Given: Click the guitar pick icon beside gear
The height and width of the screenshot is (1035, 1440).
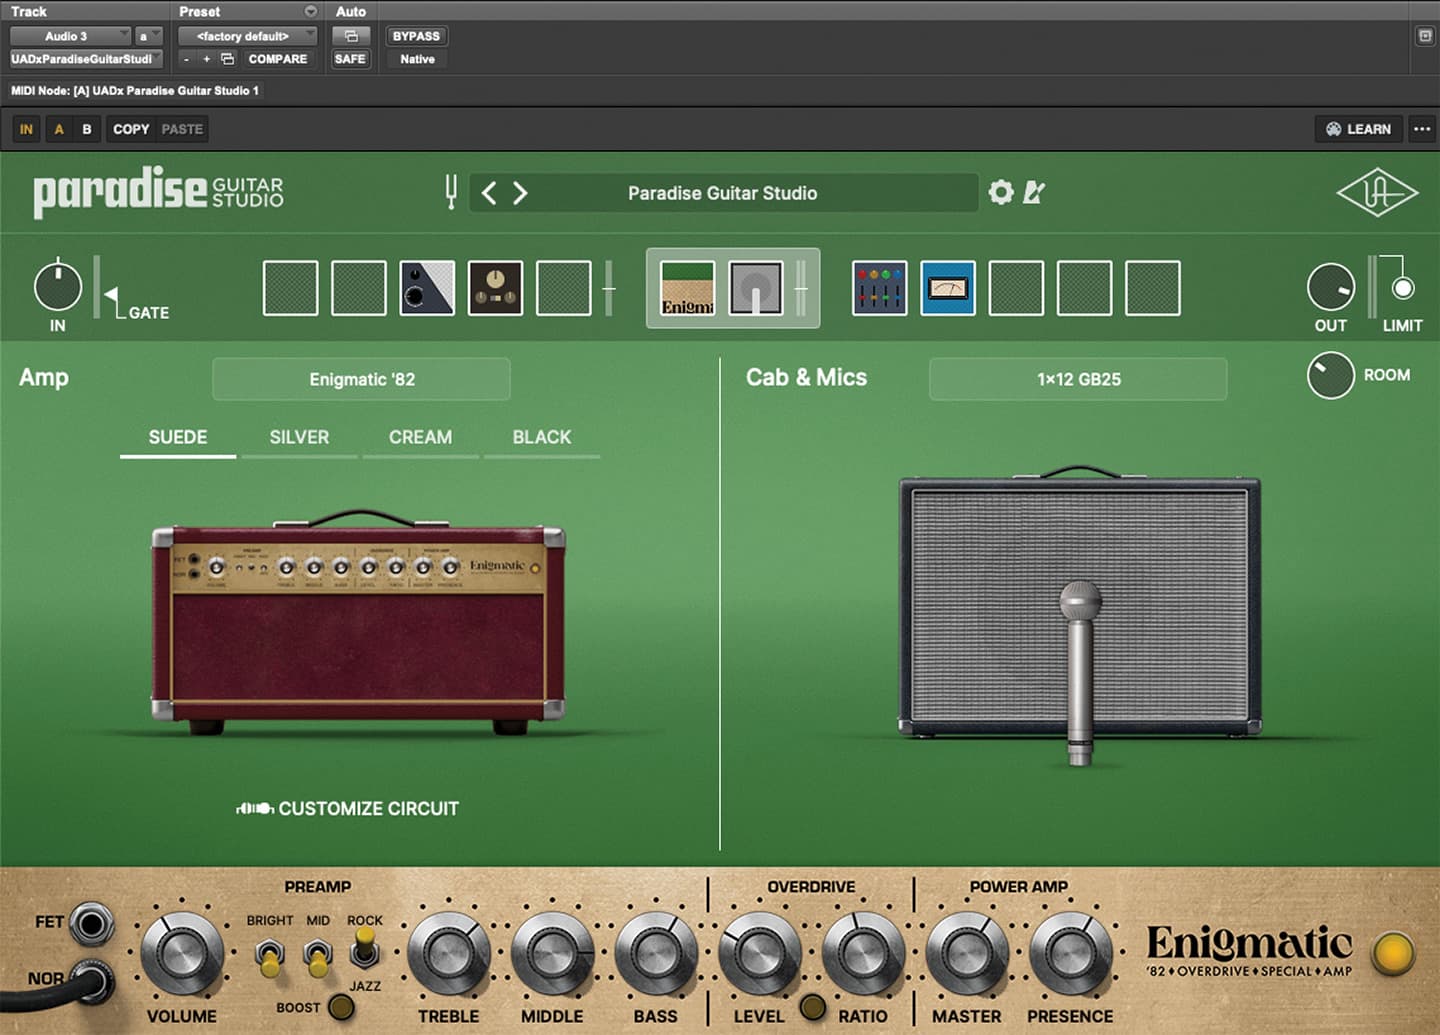Looking at the screenshot, I should [1034, 192].
